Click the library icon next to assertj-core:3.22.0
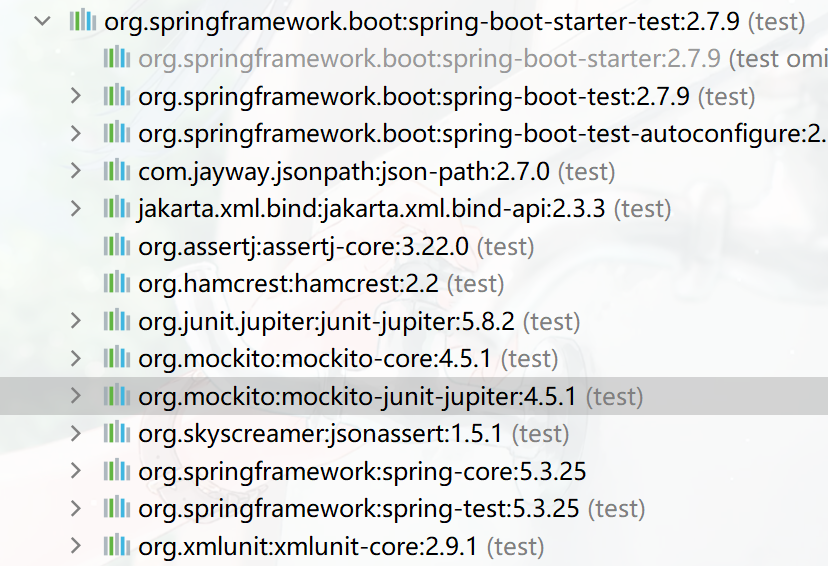 (x=117, y=246)
